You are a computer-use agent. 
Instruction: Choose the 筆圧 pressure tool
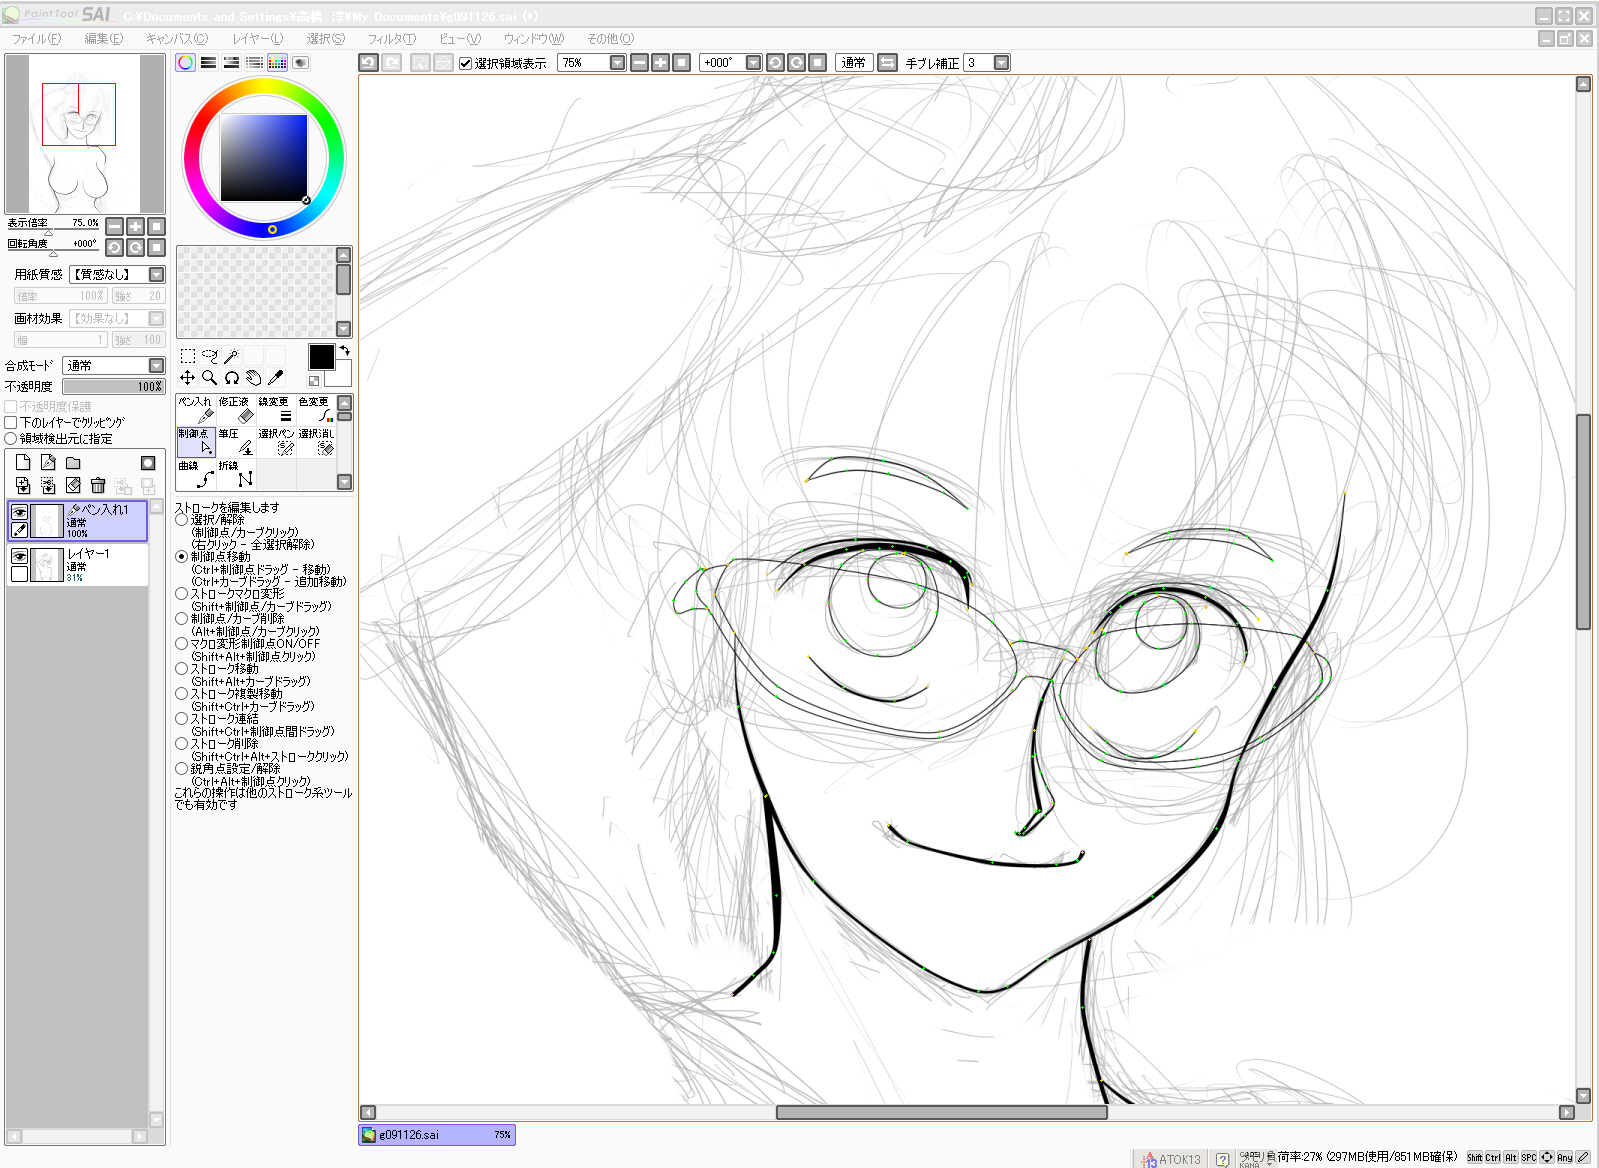pyautogui.click(x=236, y=442)
